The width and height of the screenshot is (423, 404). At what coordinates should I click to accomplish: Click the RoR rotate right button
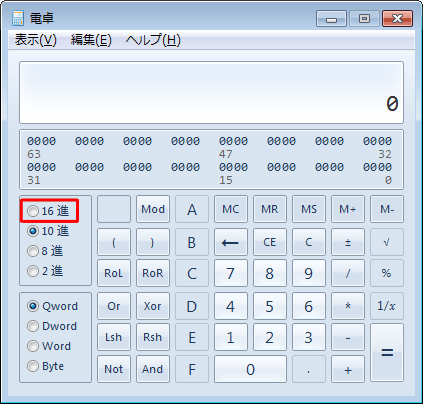point(153,273)
